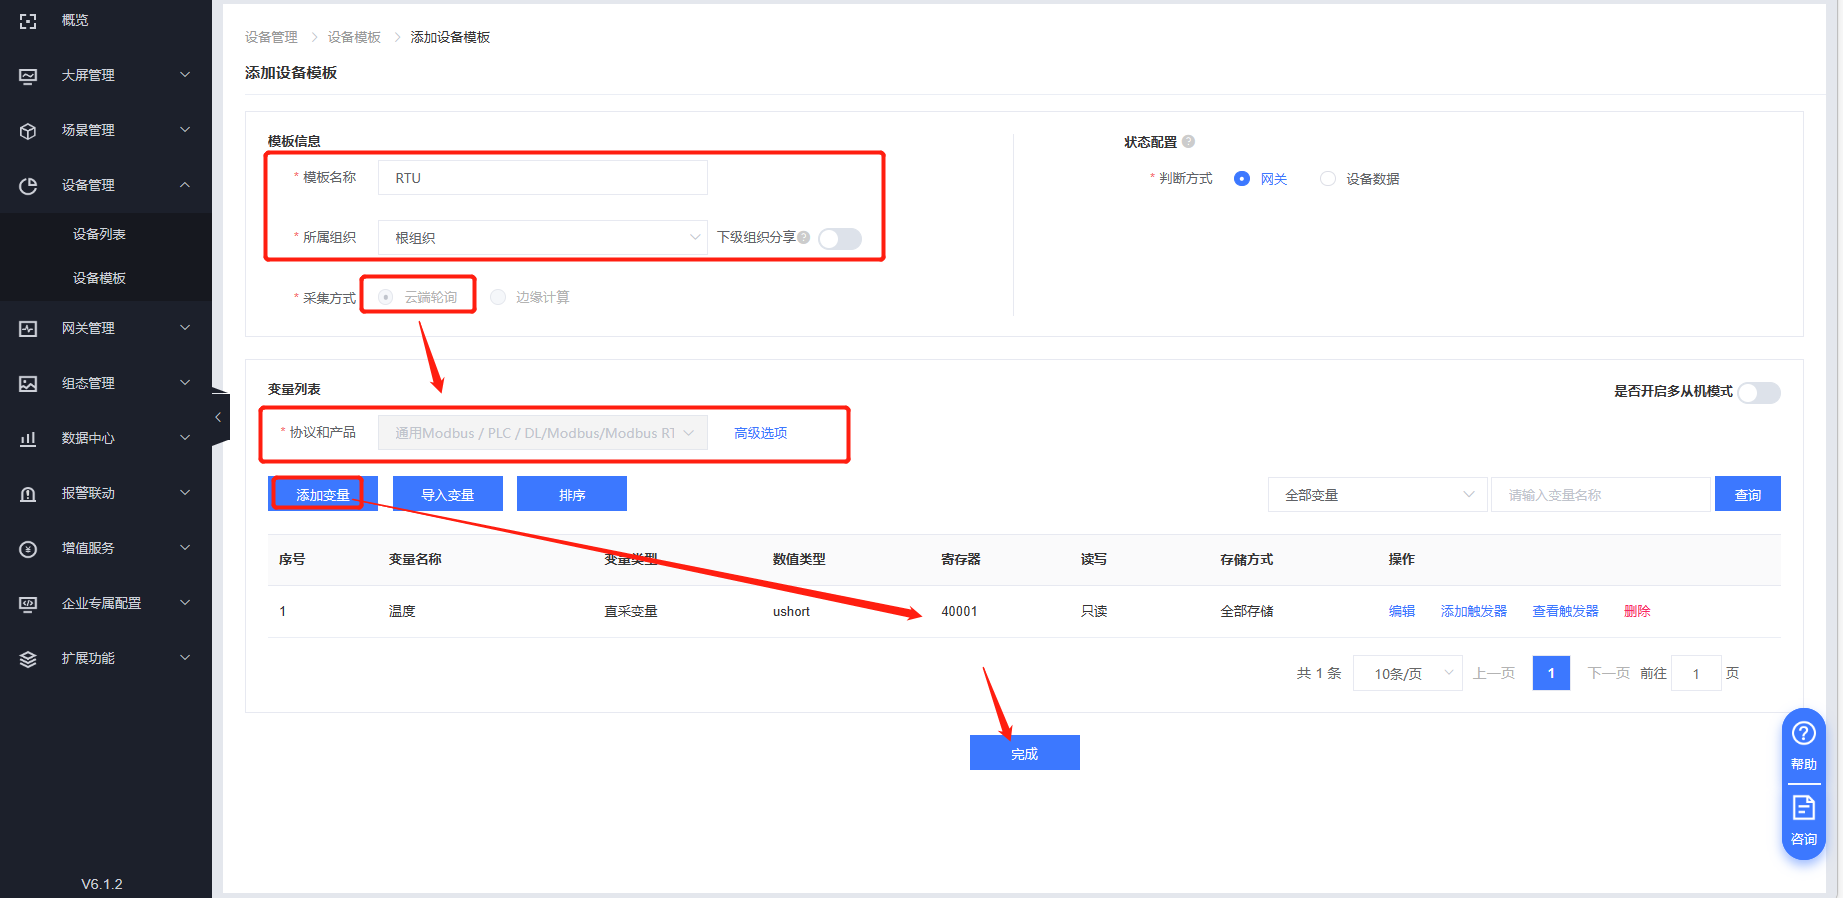
Task: Turn on 是否开启多从机模式 switch
Action: coord(1758,393)
